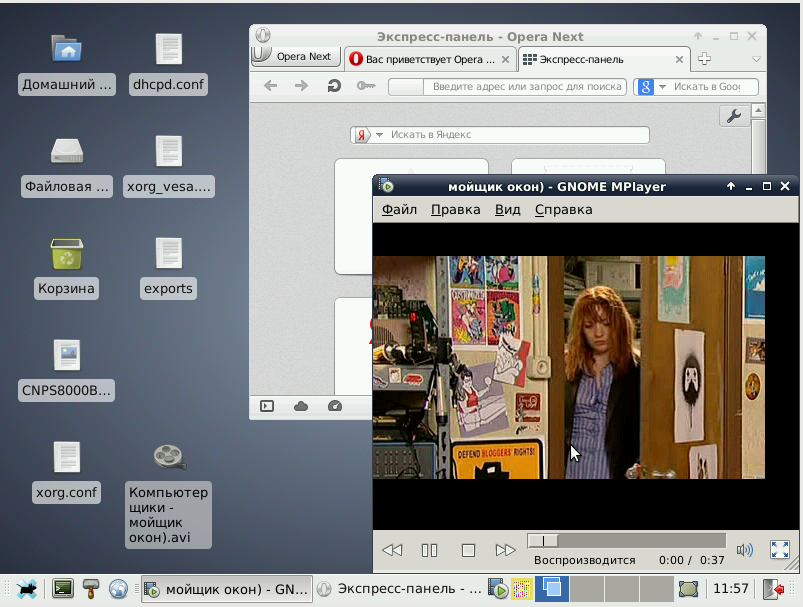The image size is (803, 607).
Task: Open the paint roller appearance settings launcher
Action: 91,589
